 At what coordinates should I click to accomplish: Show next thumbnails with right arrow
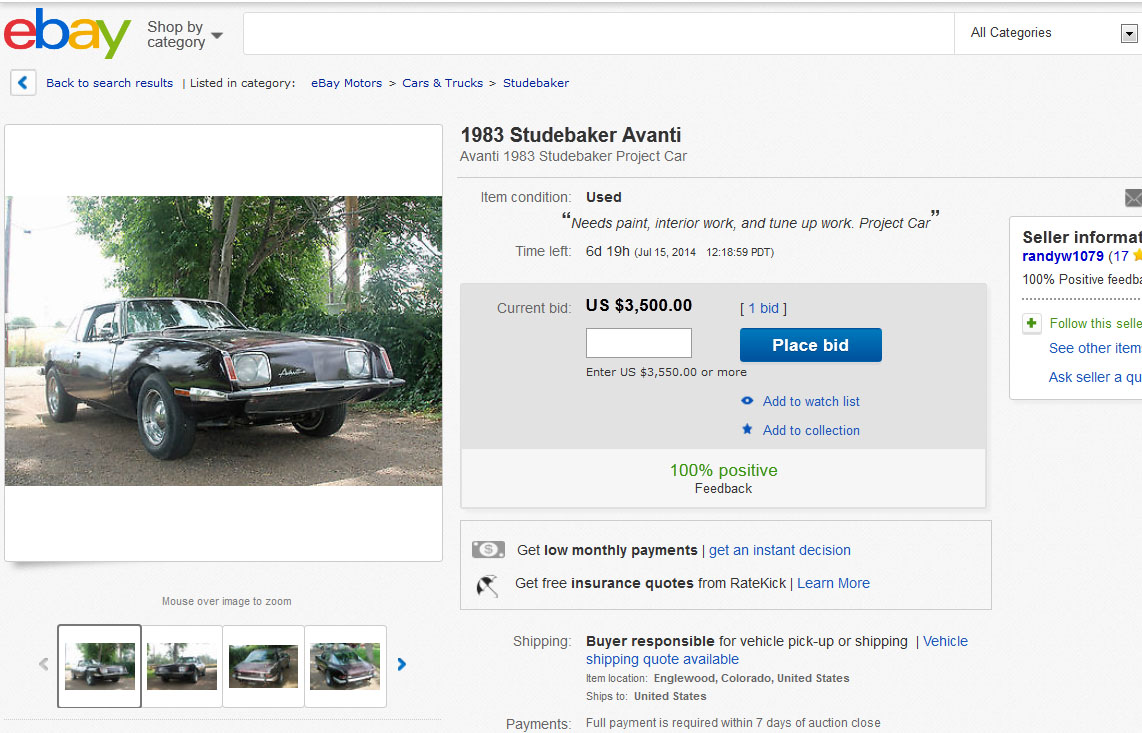pos(402,664)
